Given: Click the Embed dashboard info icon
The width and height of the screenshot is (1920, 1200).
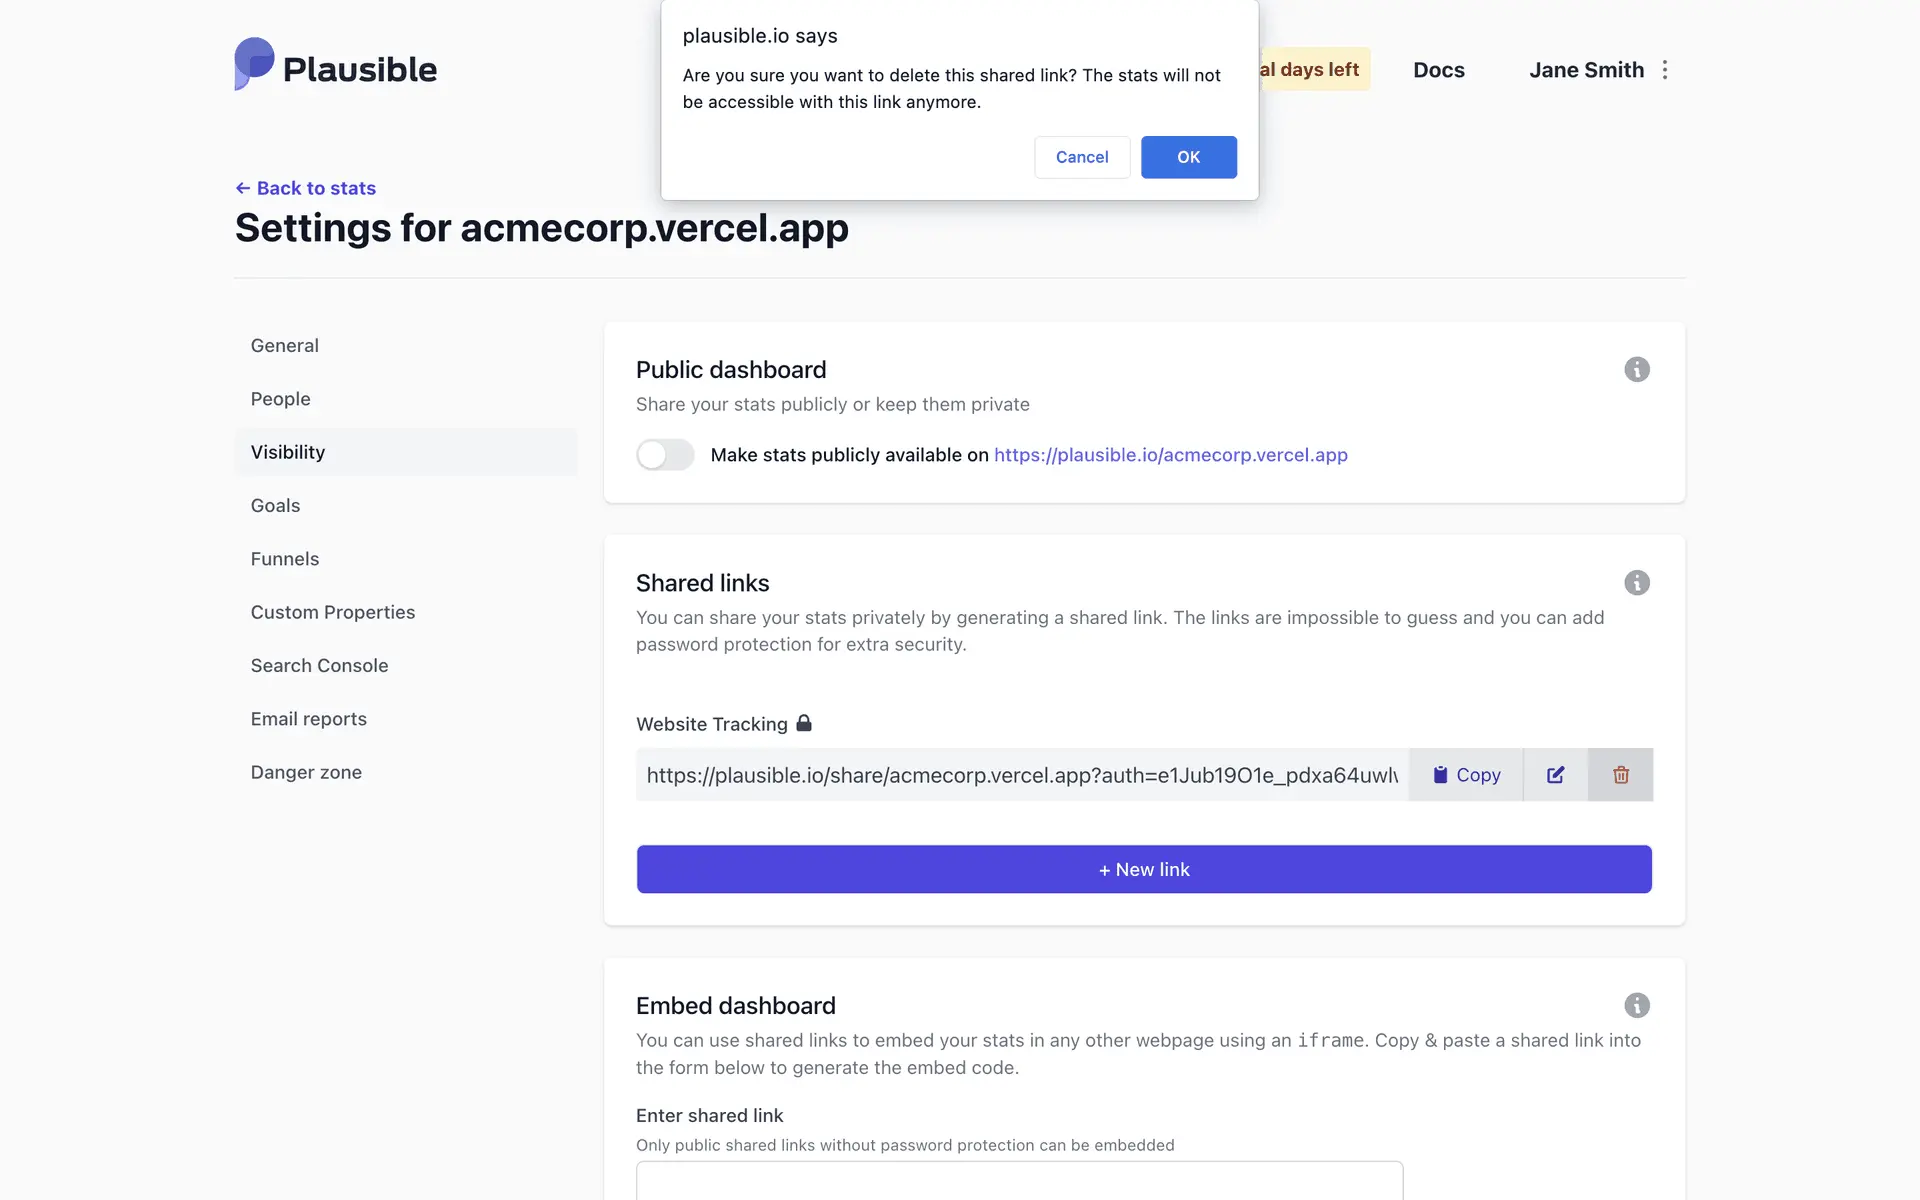Looking at the screenshot, I should coord(1636,1006).
